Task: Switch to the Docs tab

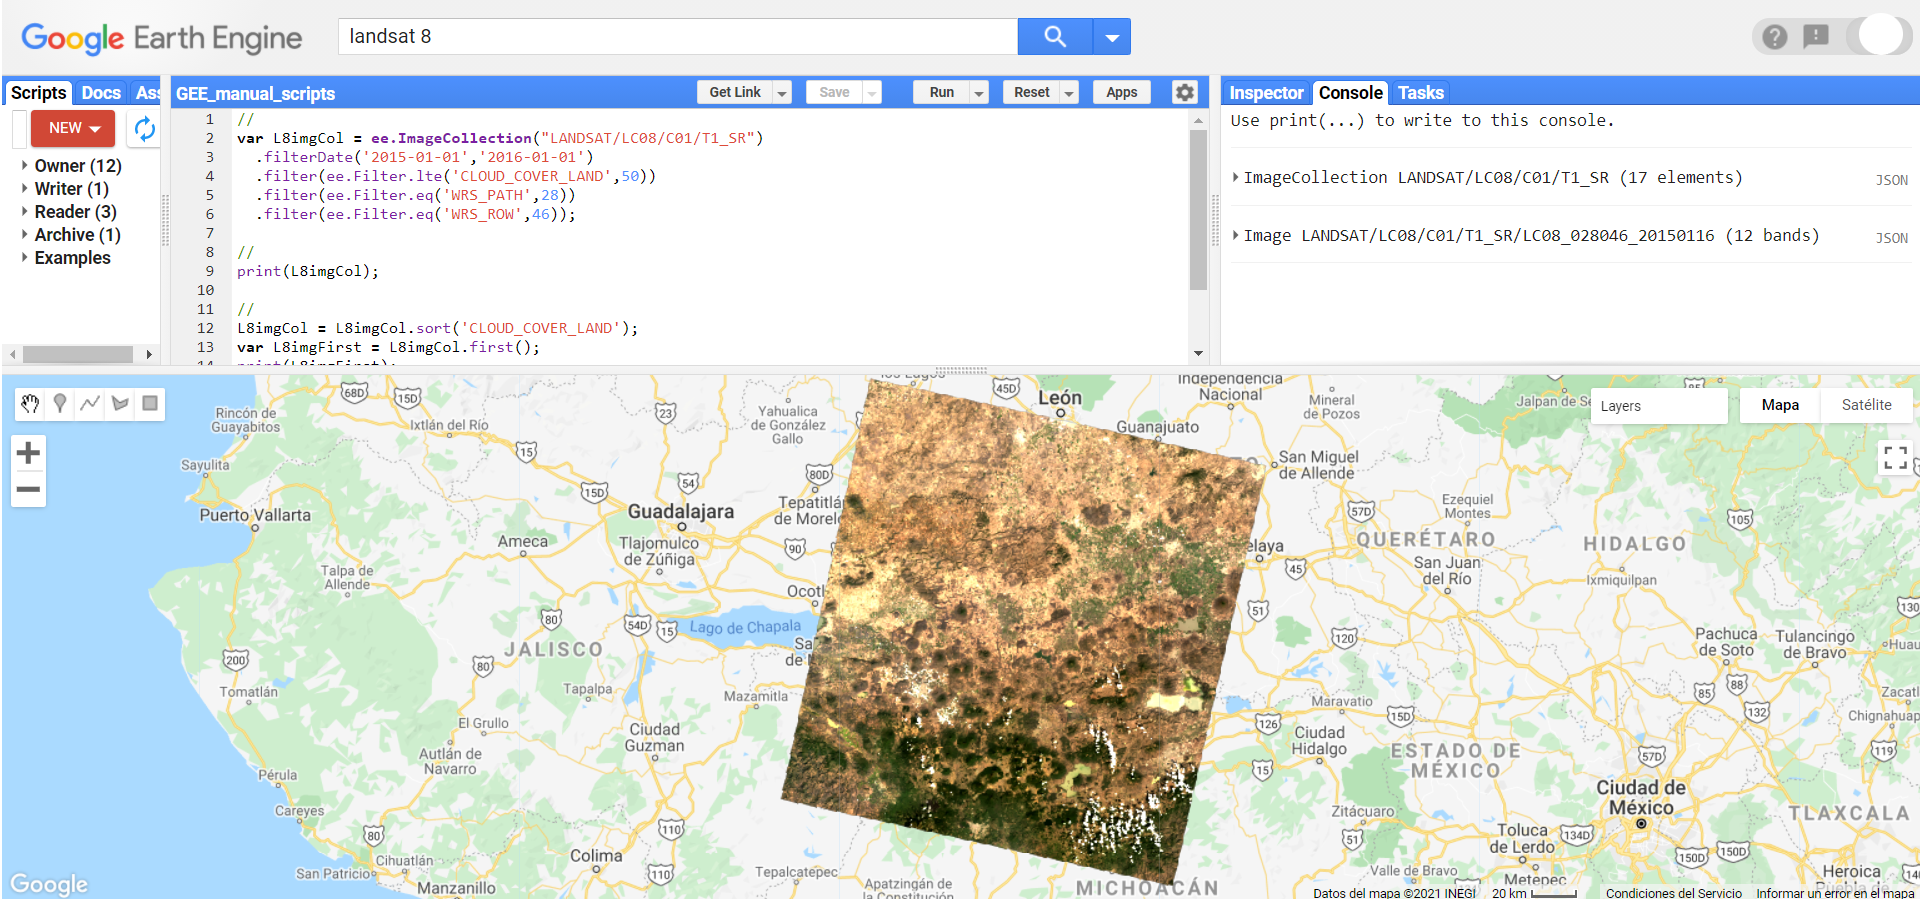Action: tap(101, 93)
